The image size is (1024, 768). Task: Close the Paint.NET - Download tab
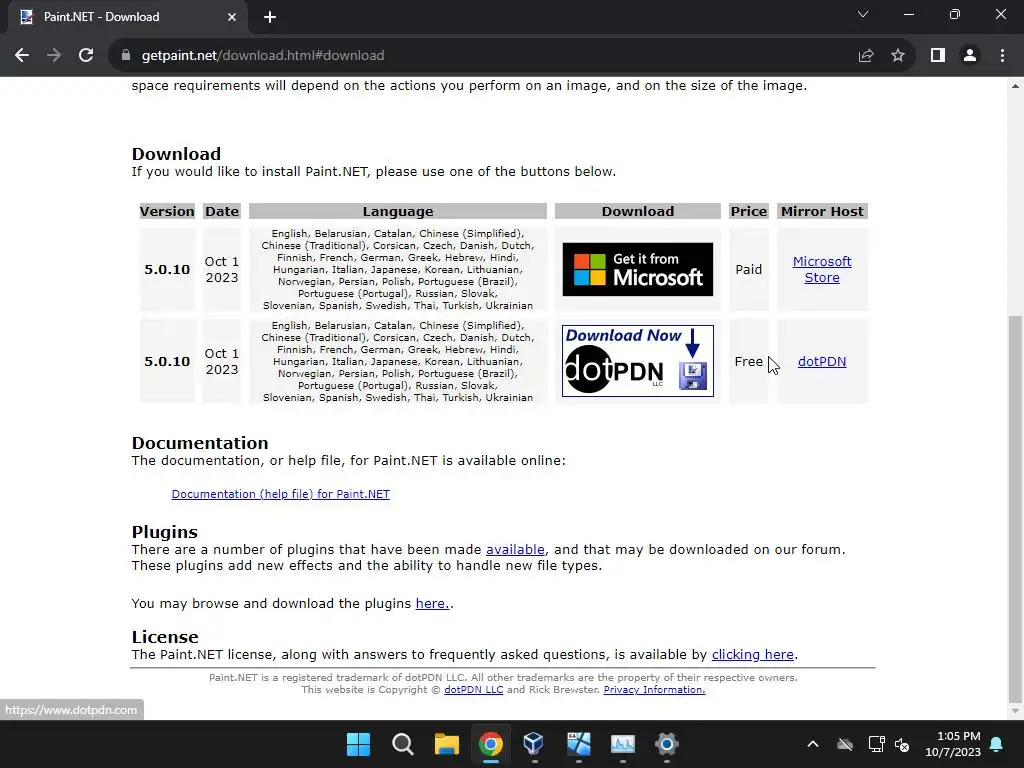point(231,17)
